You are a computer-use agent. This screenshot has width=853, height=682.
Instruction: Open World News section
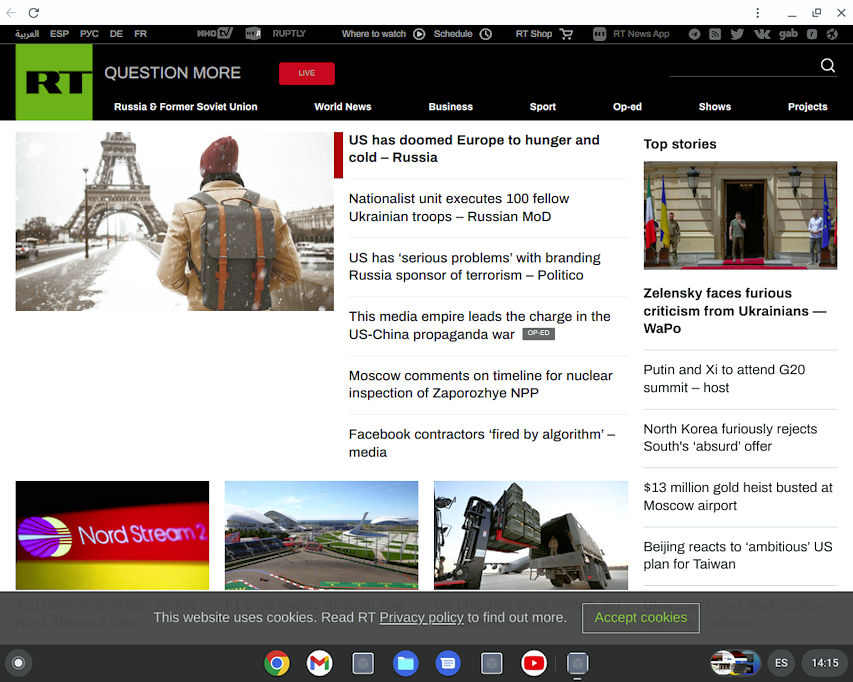point(343,107)
